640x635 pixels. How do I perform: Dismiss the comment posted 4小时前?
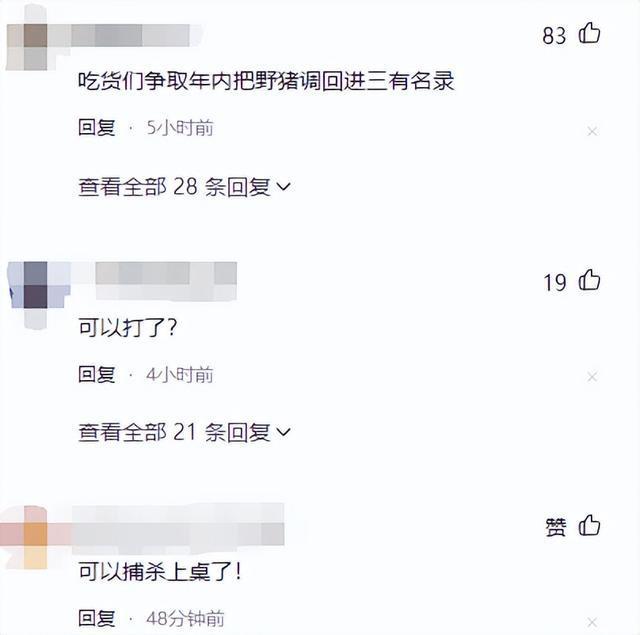click(x=592, y=376)
